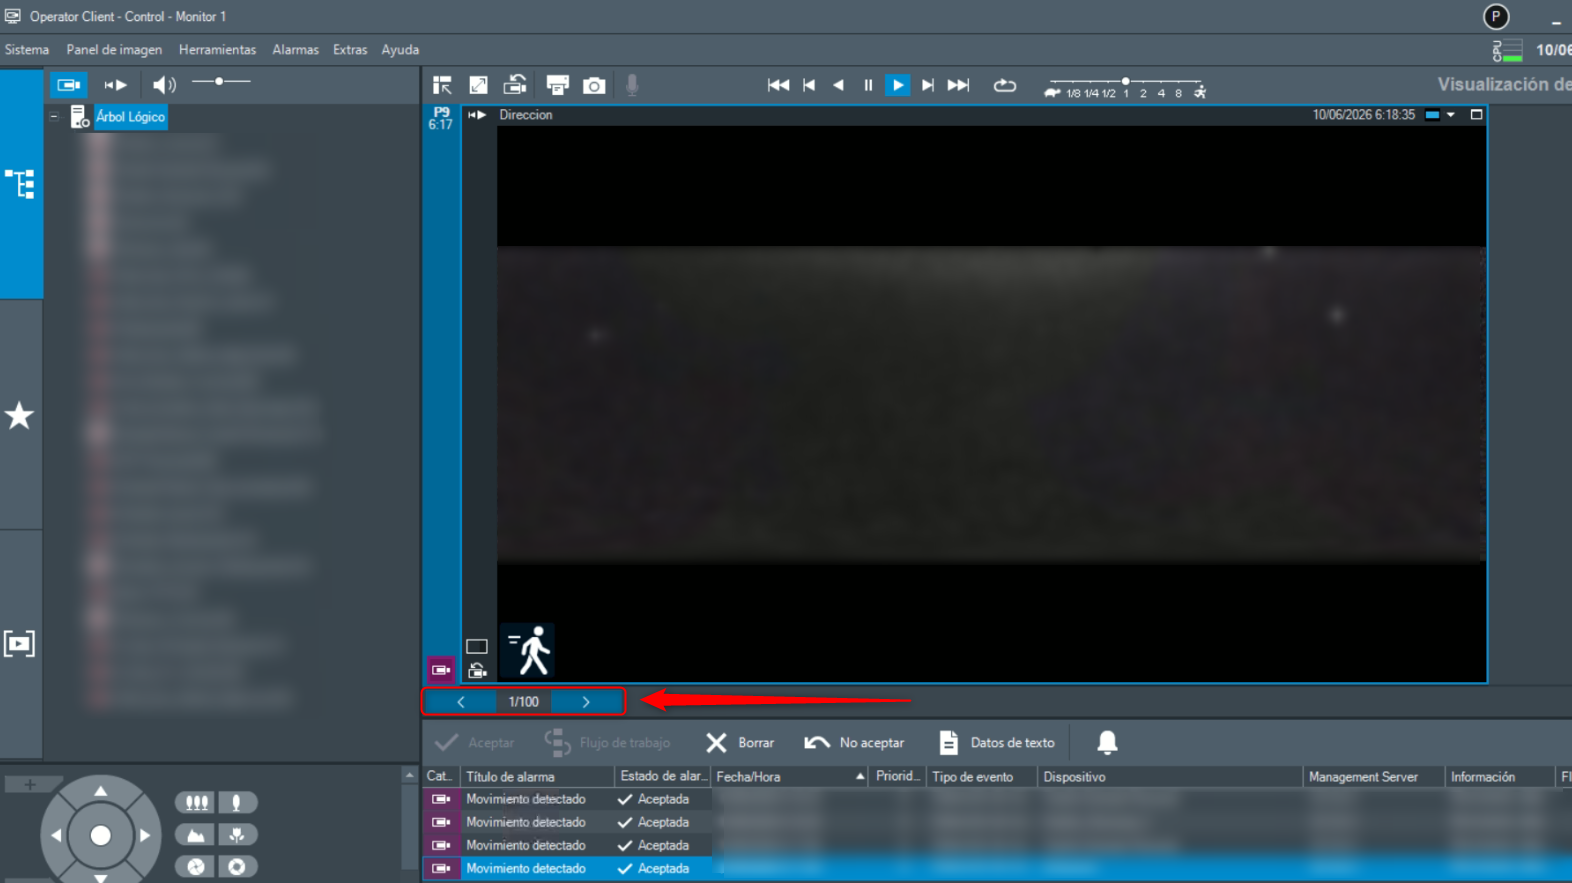Toggle play forward button
1572x883 pixels.
(x=898, y=86)
